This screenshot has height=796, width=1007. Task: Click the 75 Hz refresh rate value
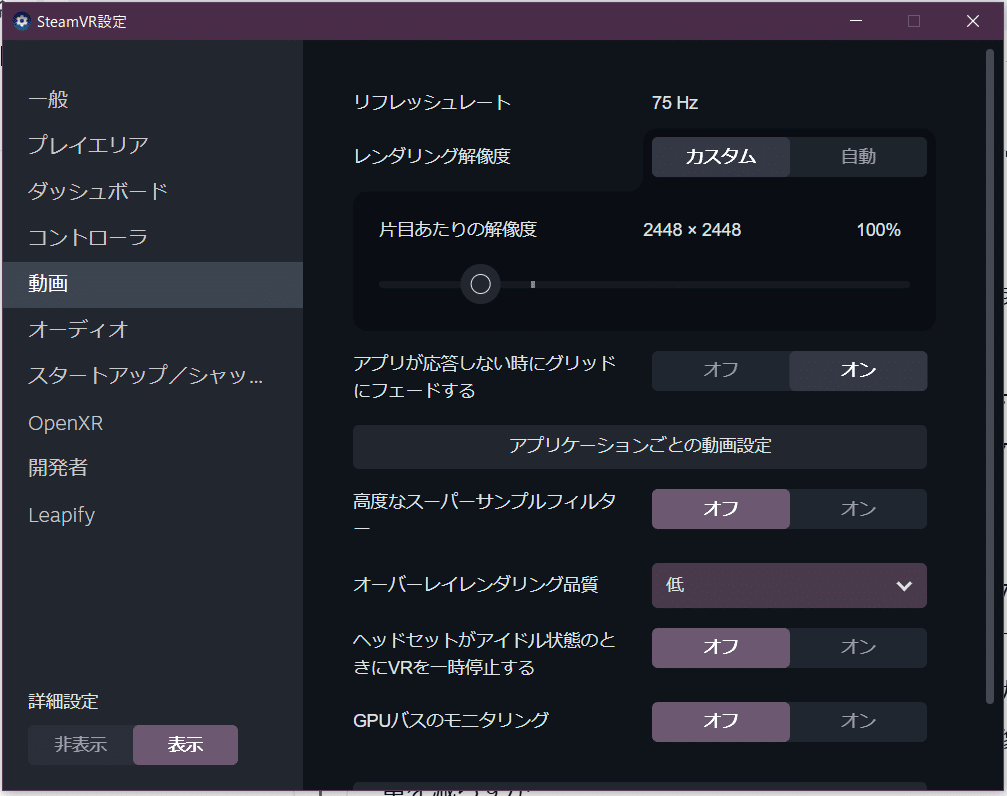[x=674, y=103]
